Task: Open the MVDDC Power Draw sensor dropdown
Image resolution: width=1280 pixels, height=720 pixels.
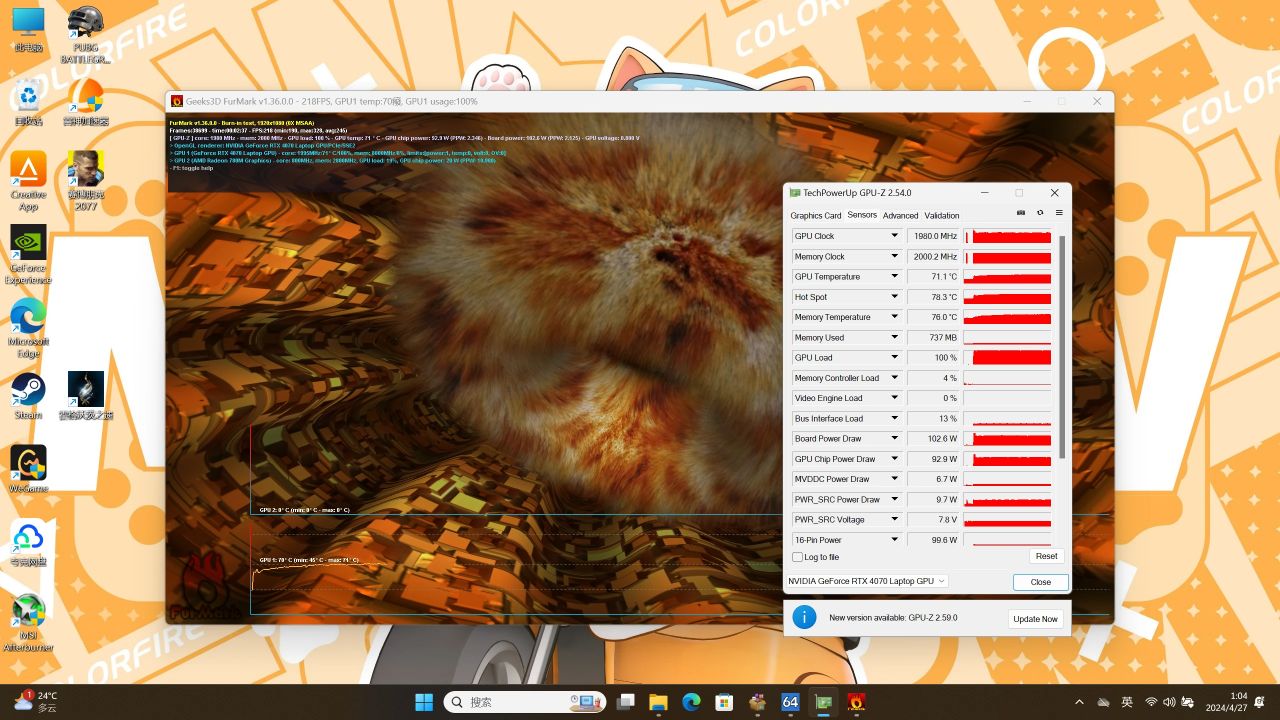Action: (x=895, y=479)
